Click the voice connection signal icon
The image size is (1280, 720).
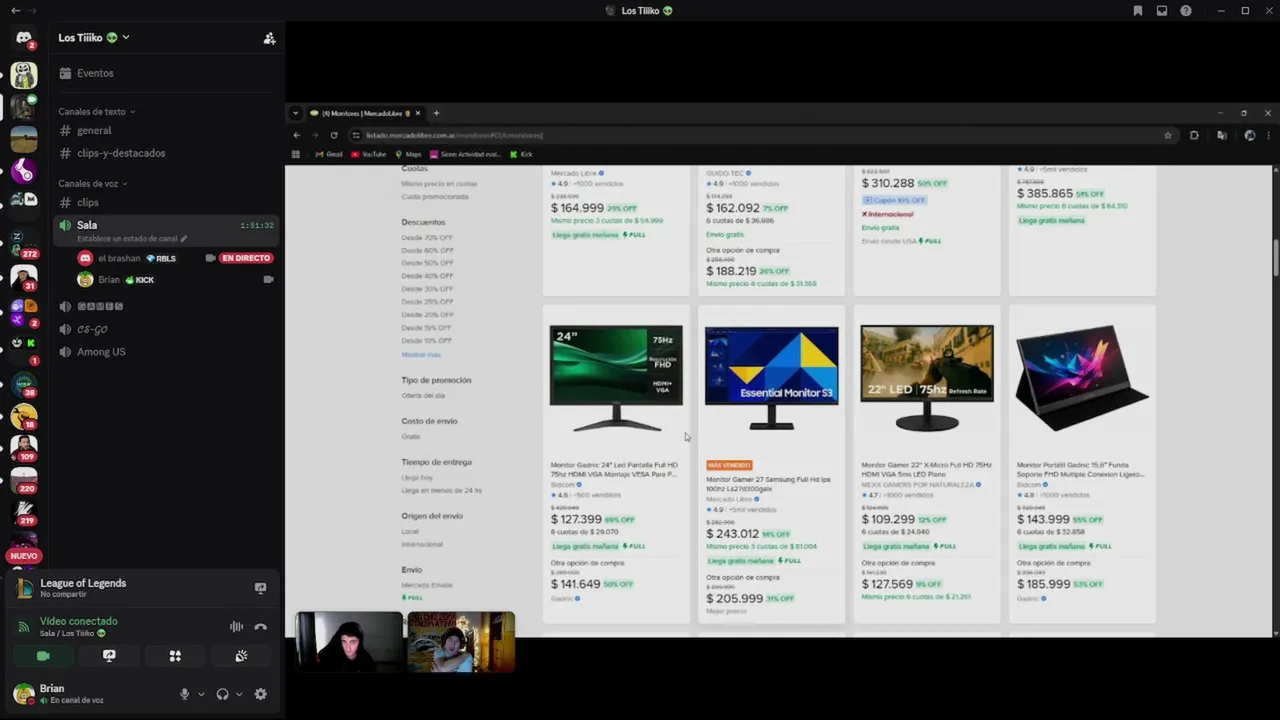tap(24, 627)
